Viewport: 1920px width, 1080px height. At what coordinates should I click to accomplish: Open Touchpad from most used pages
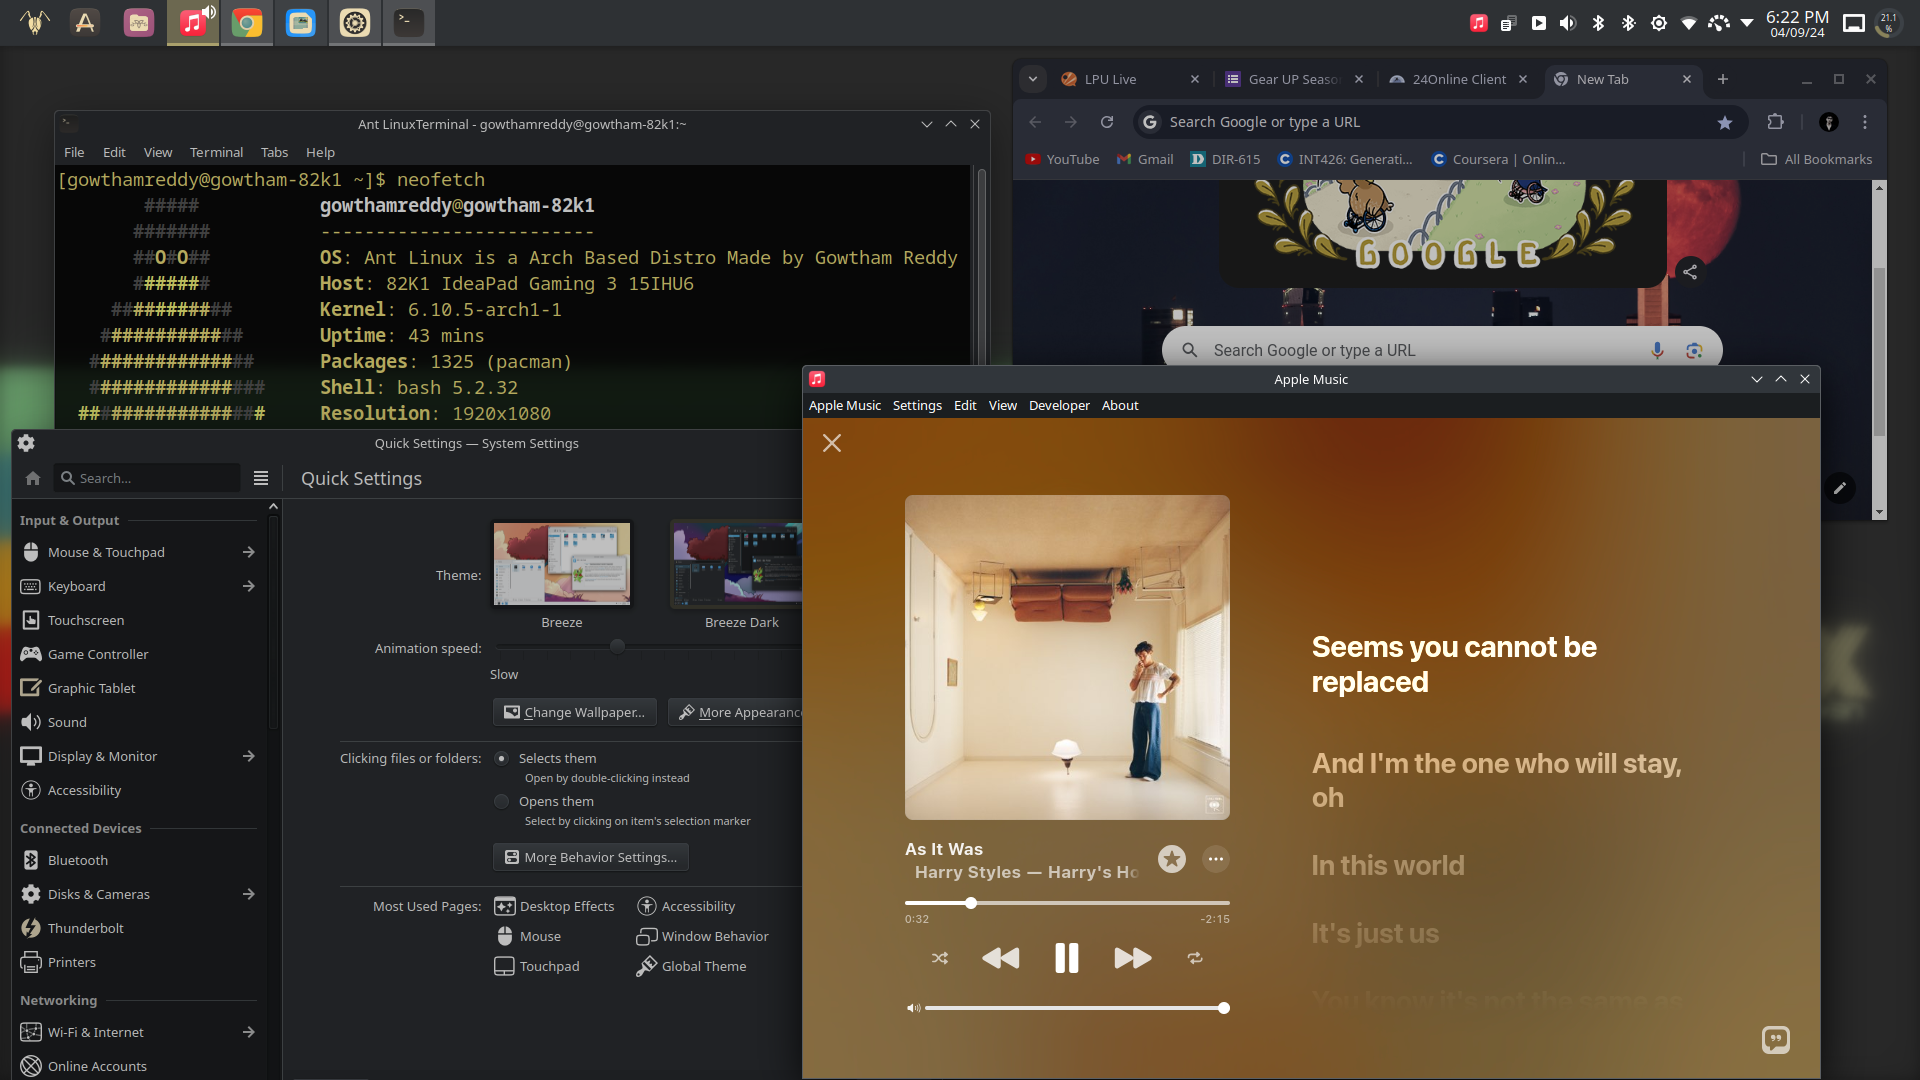(538, 966)
